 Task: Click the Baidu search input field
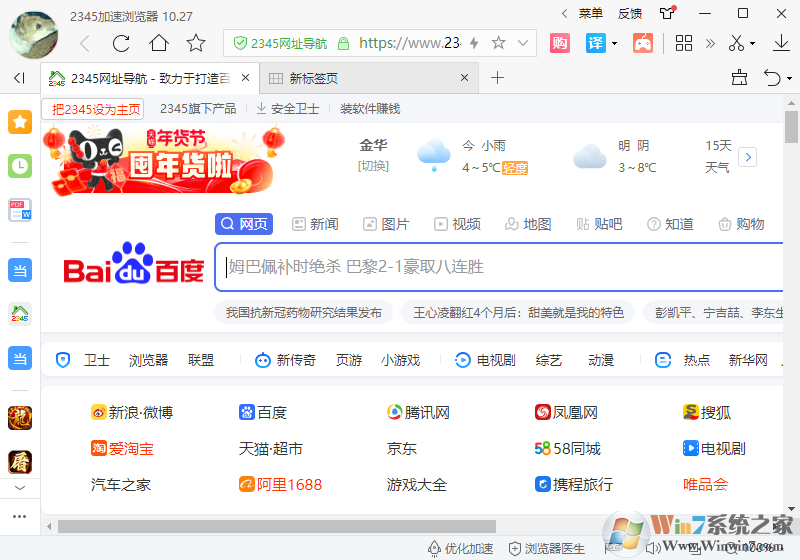pyautogui.click(x=500, y=267)
